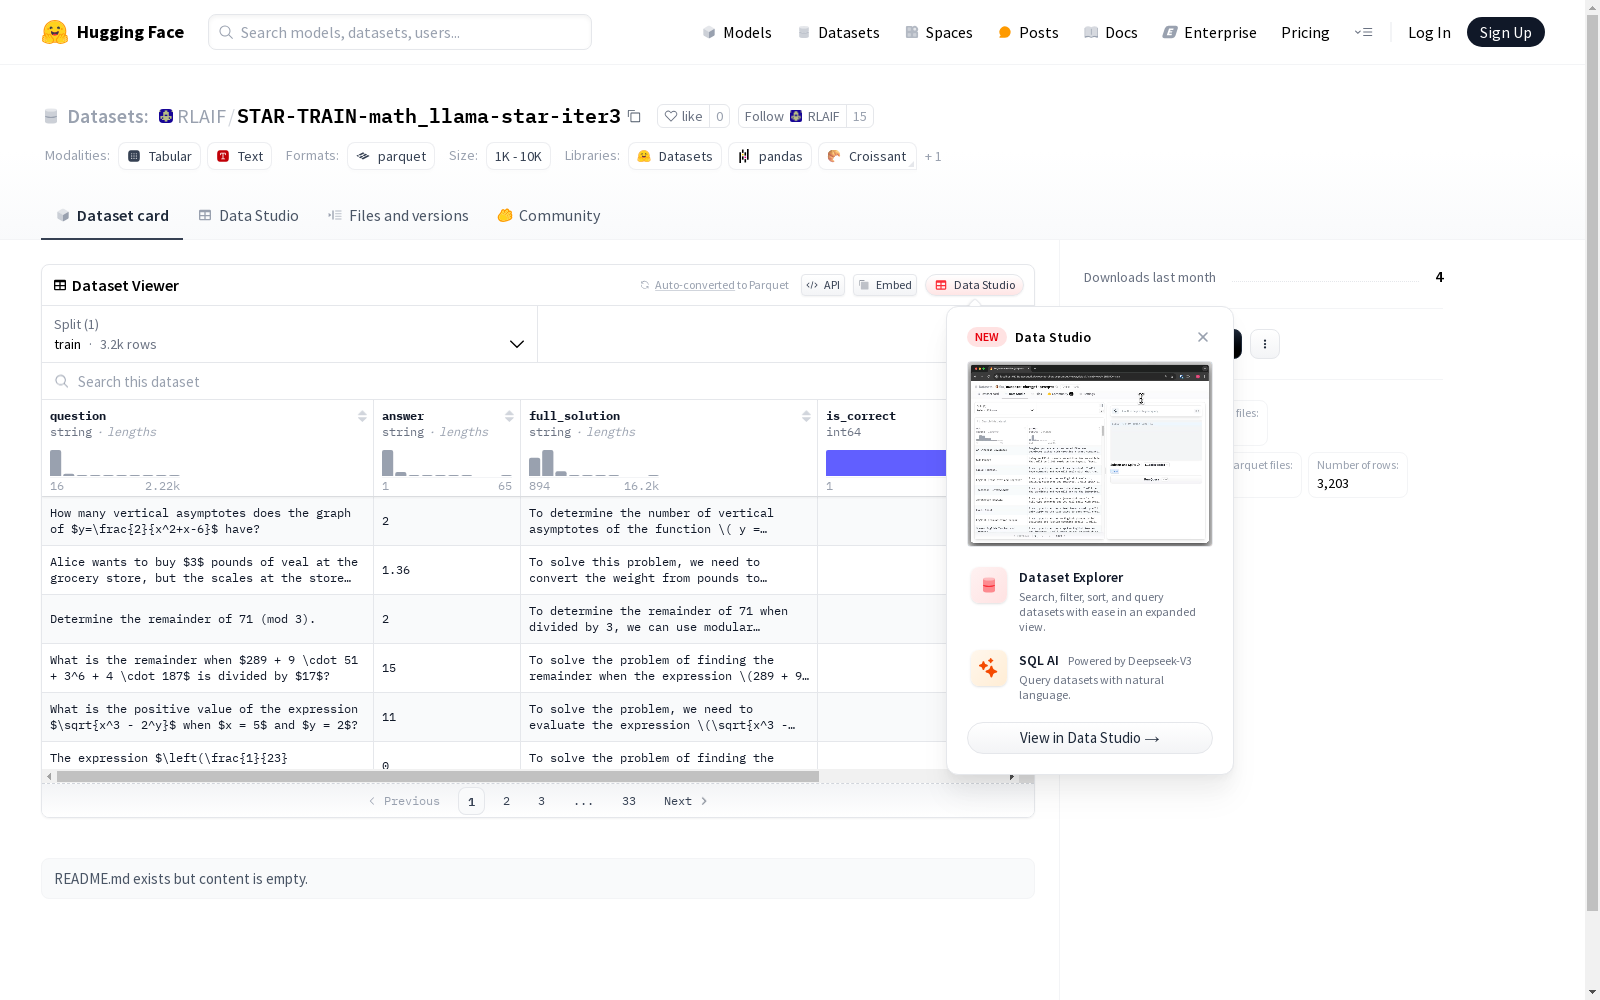This screenshot has width=1600, height=1000.
Task: Go to the Next page of rows
Action: [x=686, y=801]
